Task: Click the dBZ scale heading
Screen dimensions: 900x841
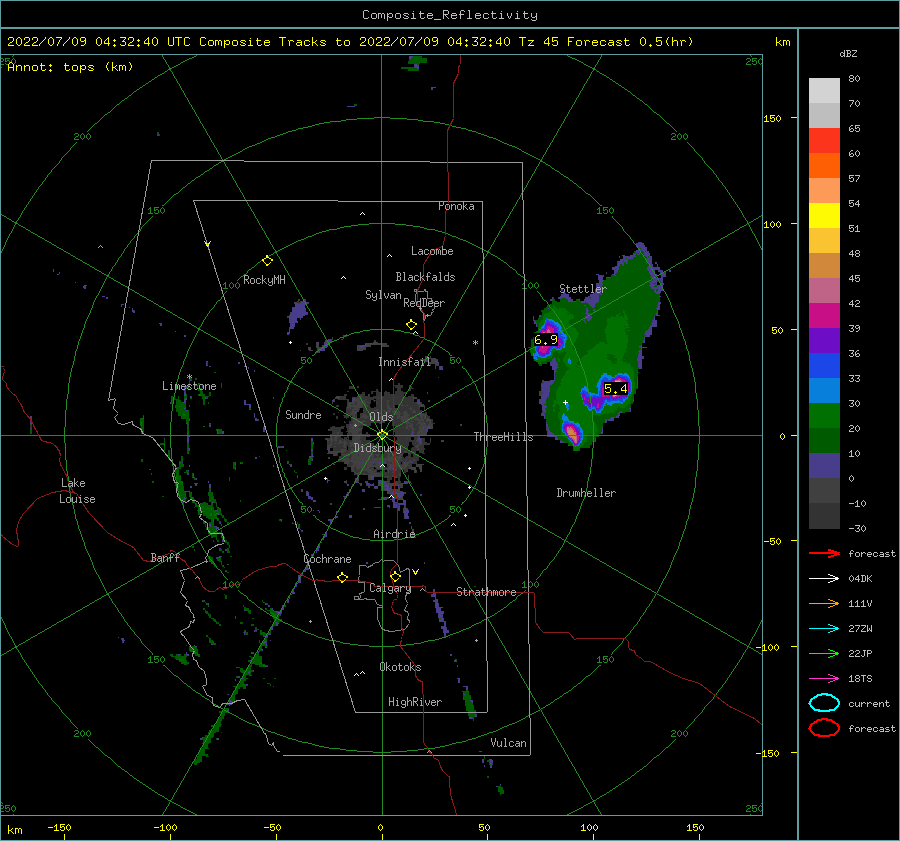Action: point(848,53)
